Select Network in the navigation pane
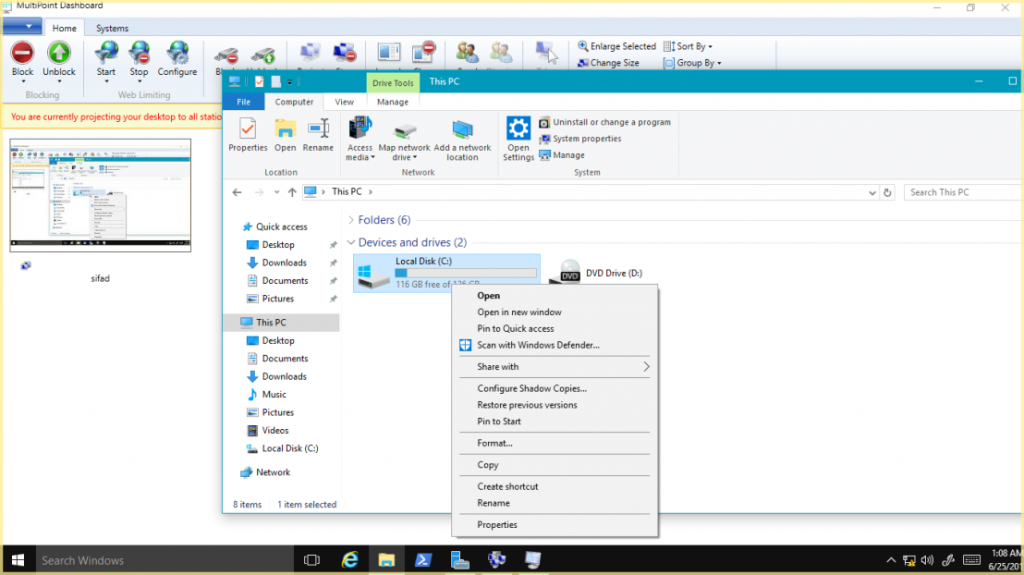The width and height of the screenshot is (1024, 575). 272,472
